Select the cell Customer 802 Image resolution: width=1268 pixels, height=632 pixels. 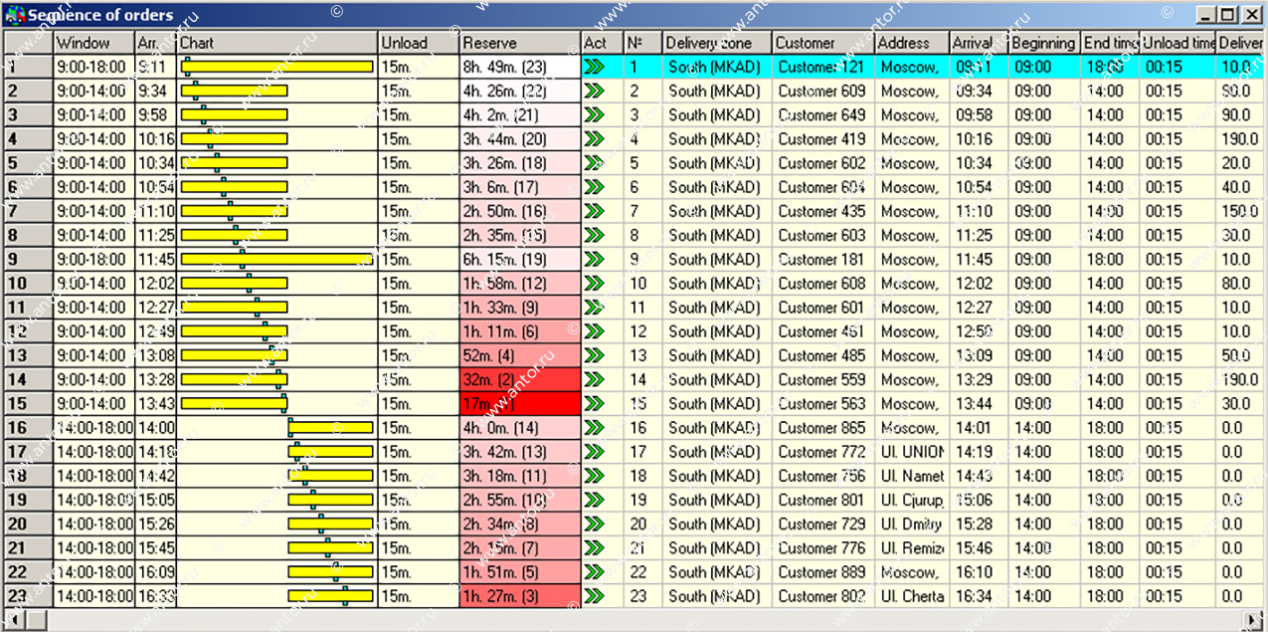pos(823,595)
